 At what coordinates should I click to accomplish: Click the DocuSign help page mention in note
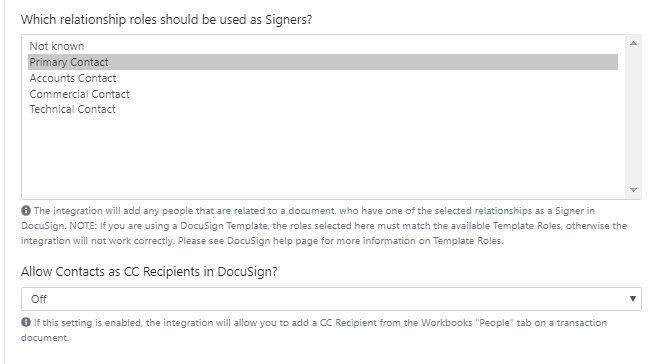coord(272,240)
